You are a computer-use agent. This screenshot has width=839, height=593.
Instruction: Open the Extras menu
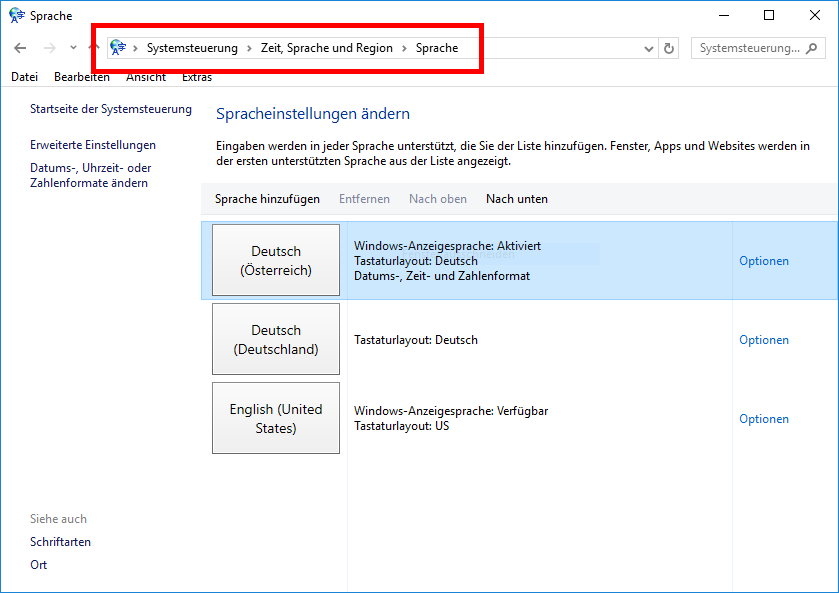196,76
